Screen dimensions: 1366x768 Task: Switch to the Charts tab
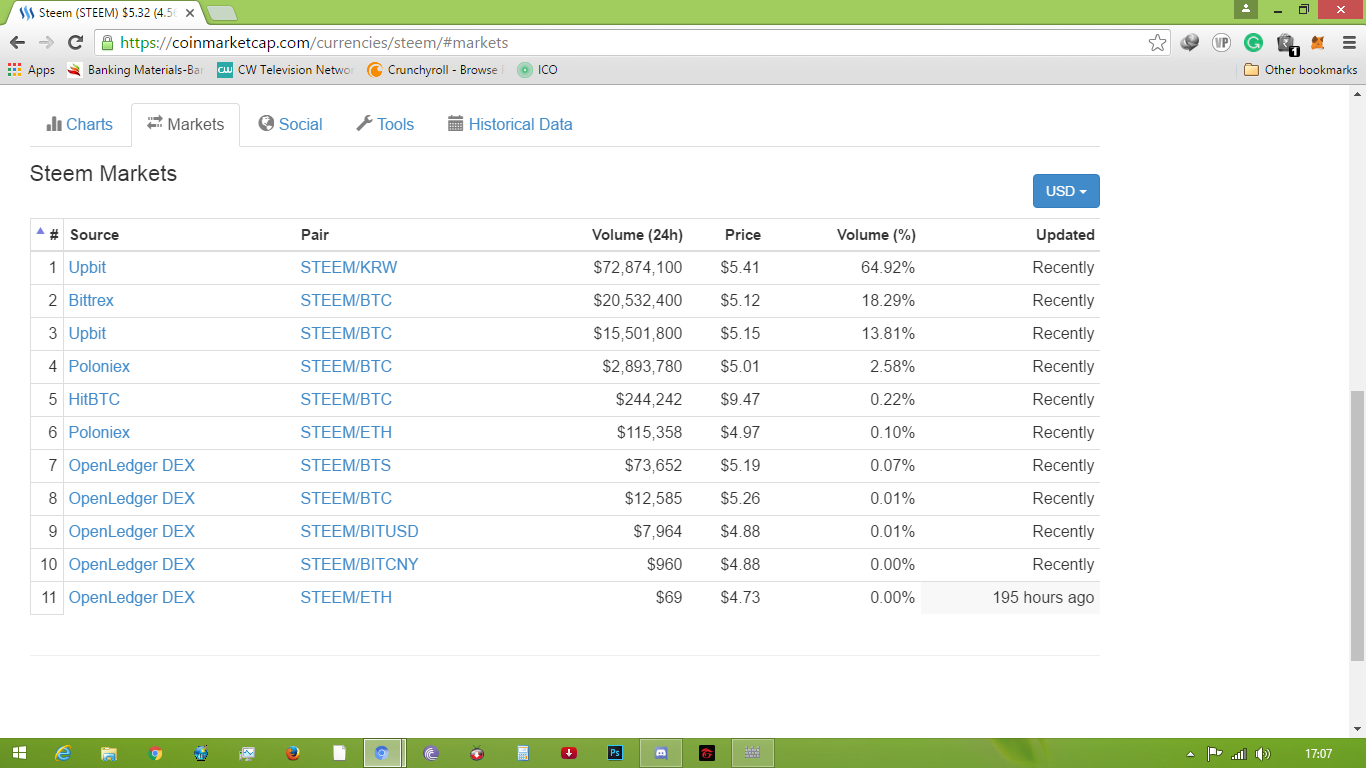[x=80, y=124]
